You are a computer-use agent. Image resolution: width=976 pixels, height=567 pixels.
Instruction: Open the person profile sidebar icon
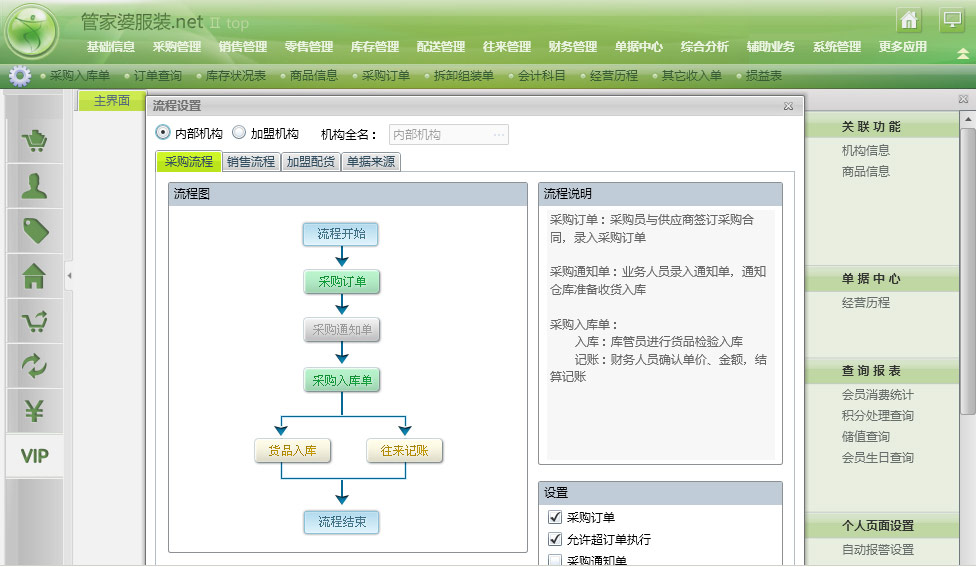pos(35,186)
